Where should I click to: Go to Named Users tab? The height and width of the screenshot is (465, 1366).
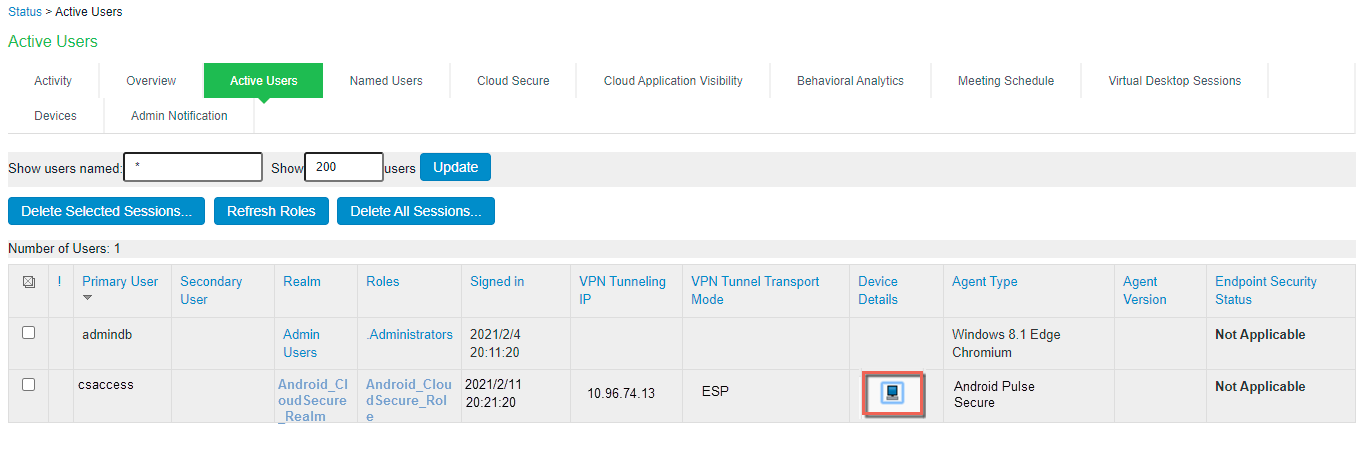point(386,81)
